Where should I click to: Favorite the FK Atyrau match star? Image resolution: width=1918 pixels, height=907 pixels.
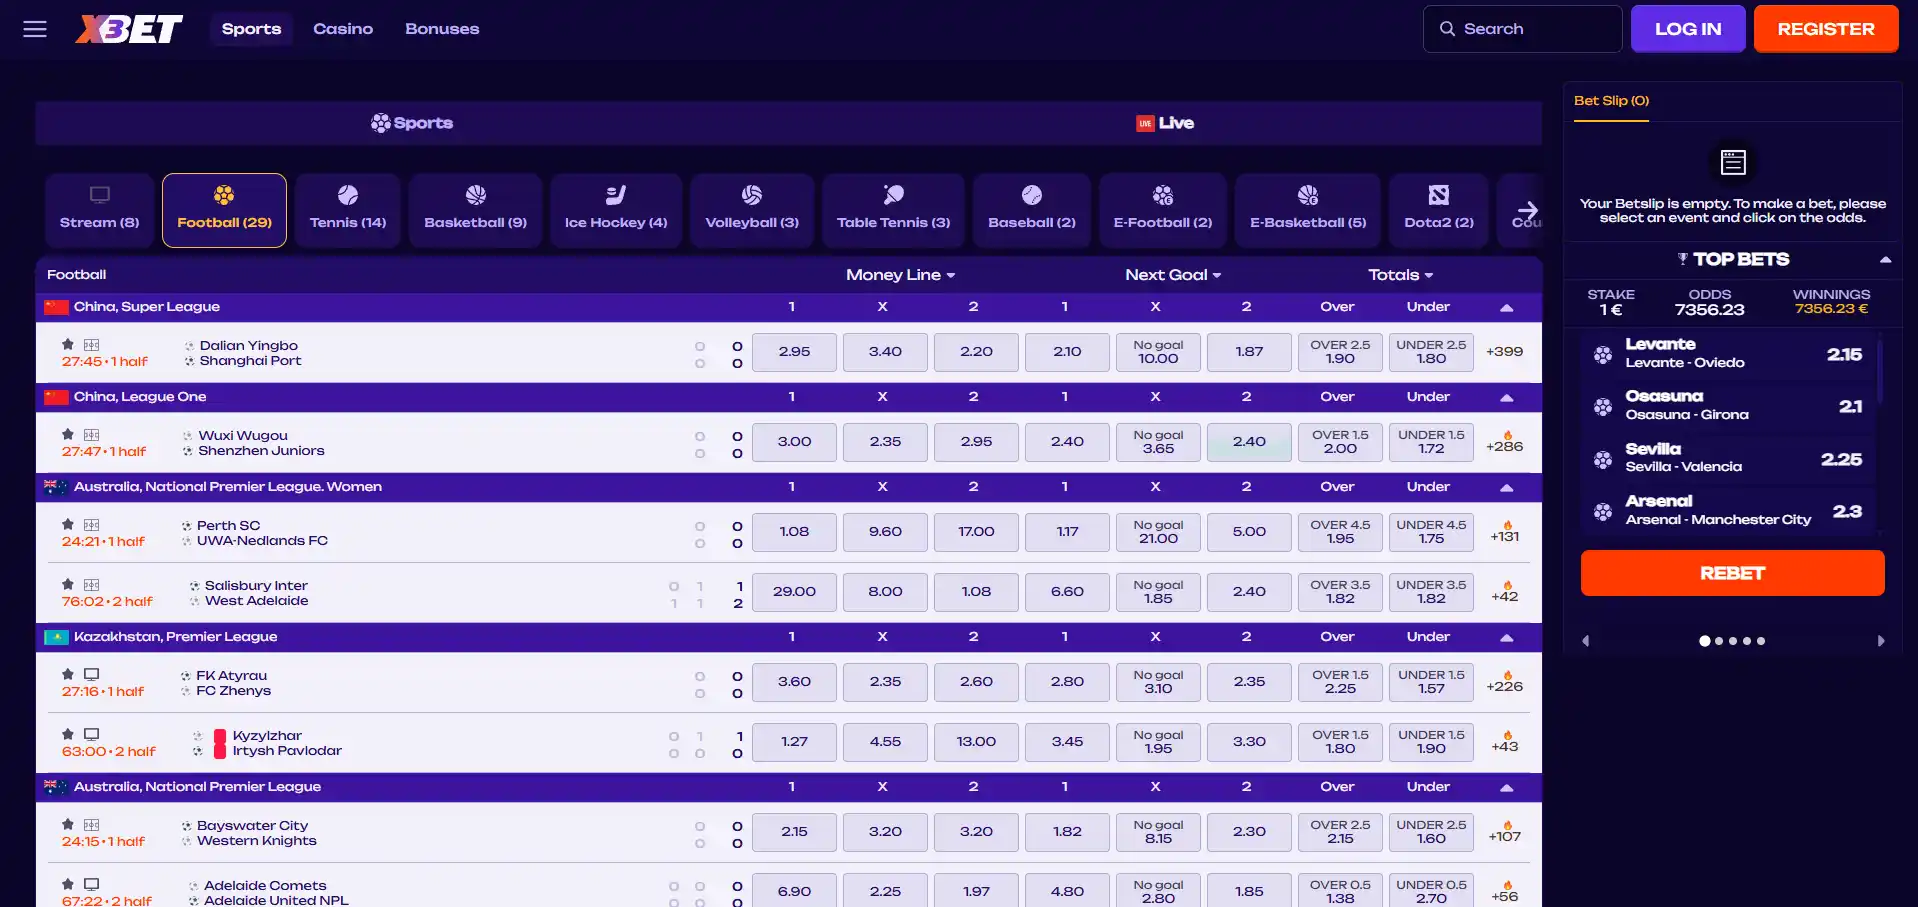(68, 675)
